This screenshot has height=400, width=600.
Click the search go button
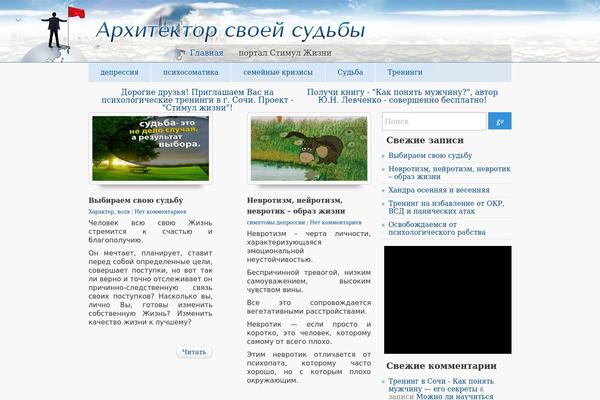pyautogui.click(x=499, y=121)
